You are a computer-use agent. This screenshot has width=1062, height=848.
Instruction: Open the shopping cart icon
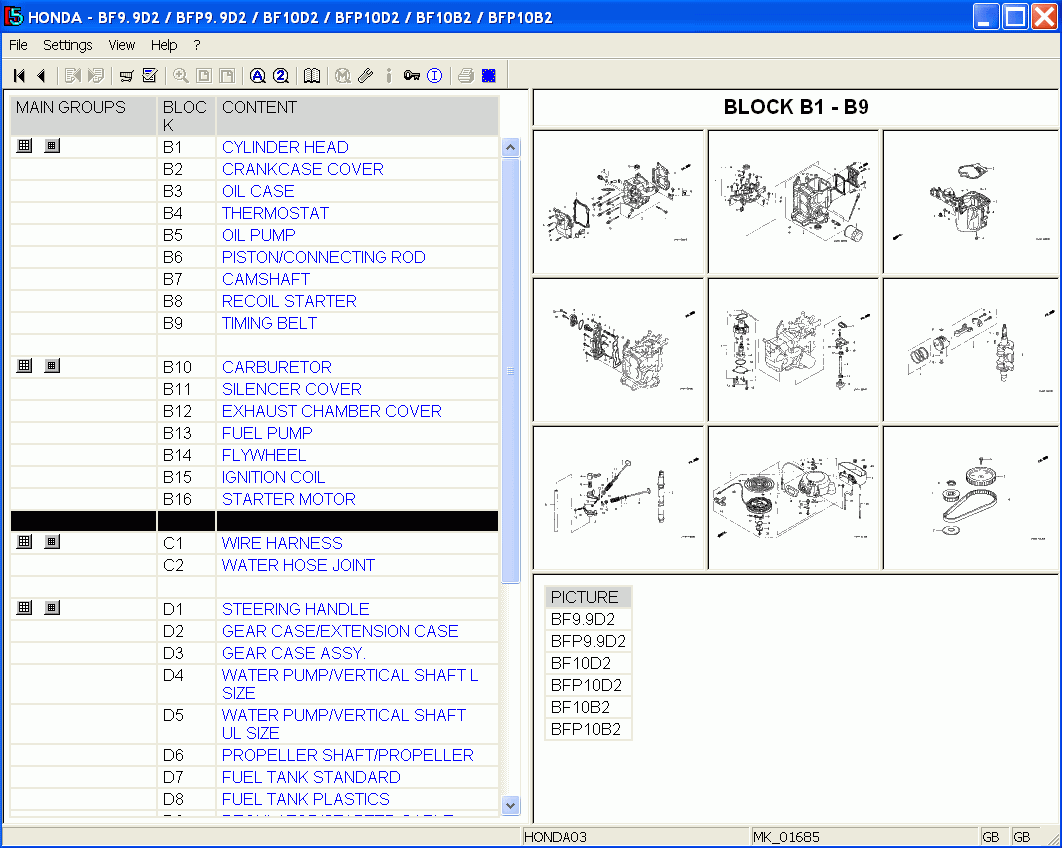point(127,76)
